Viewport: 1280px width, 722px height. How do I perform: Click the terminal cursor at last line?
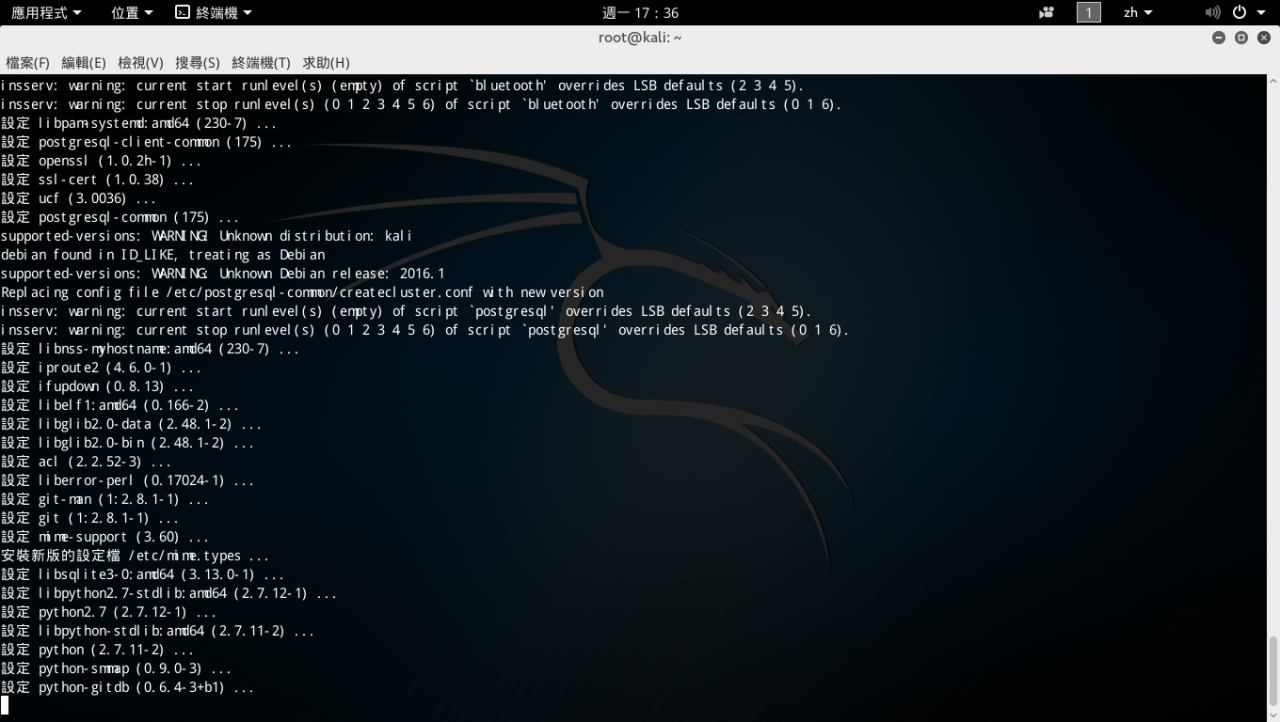5,706
